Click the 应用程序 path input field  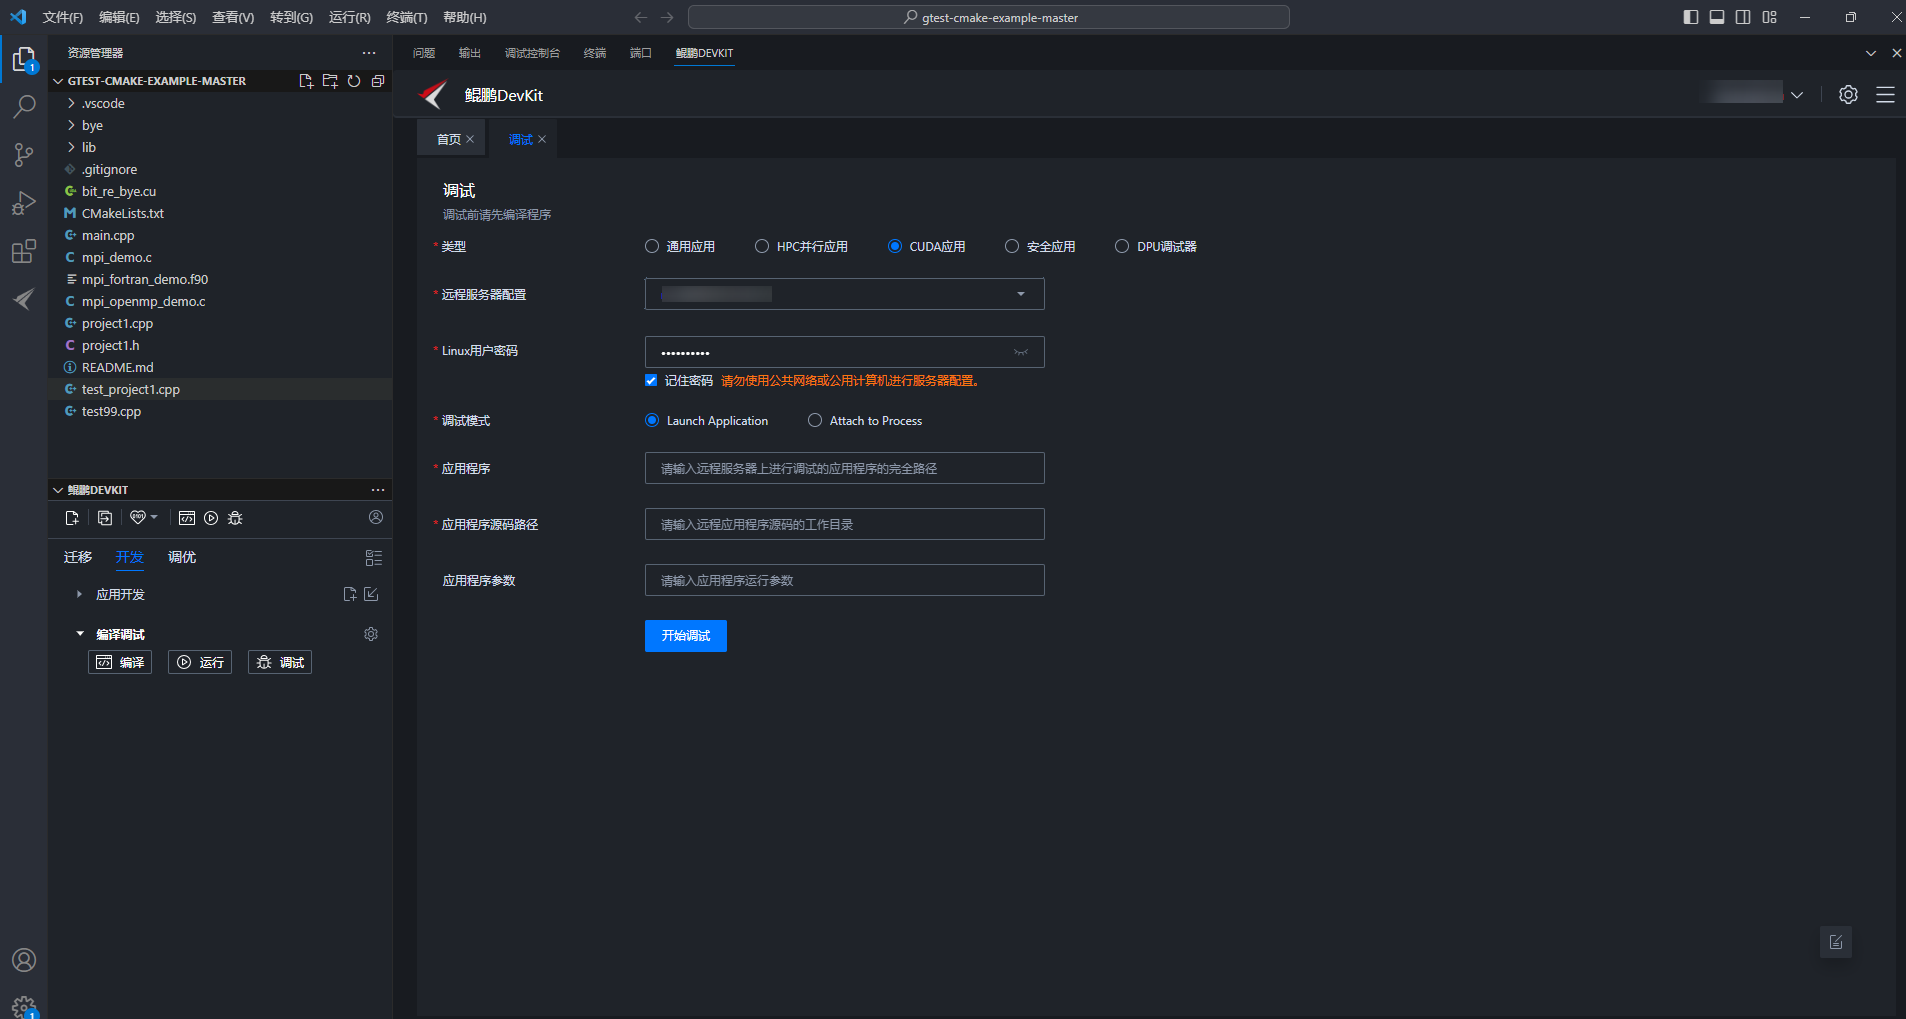tap(845, 468)
